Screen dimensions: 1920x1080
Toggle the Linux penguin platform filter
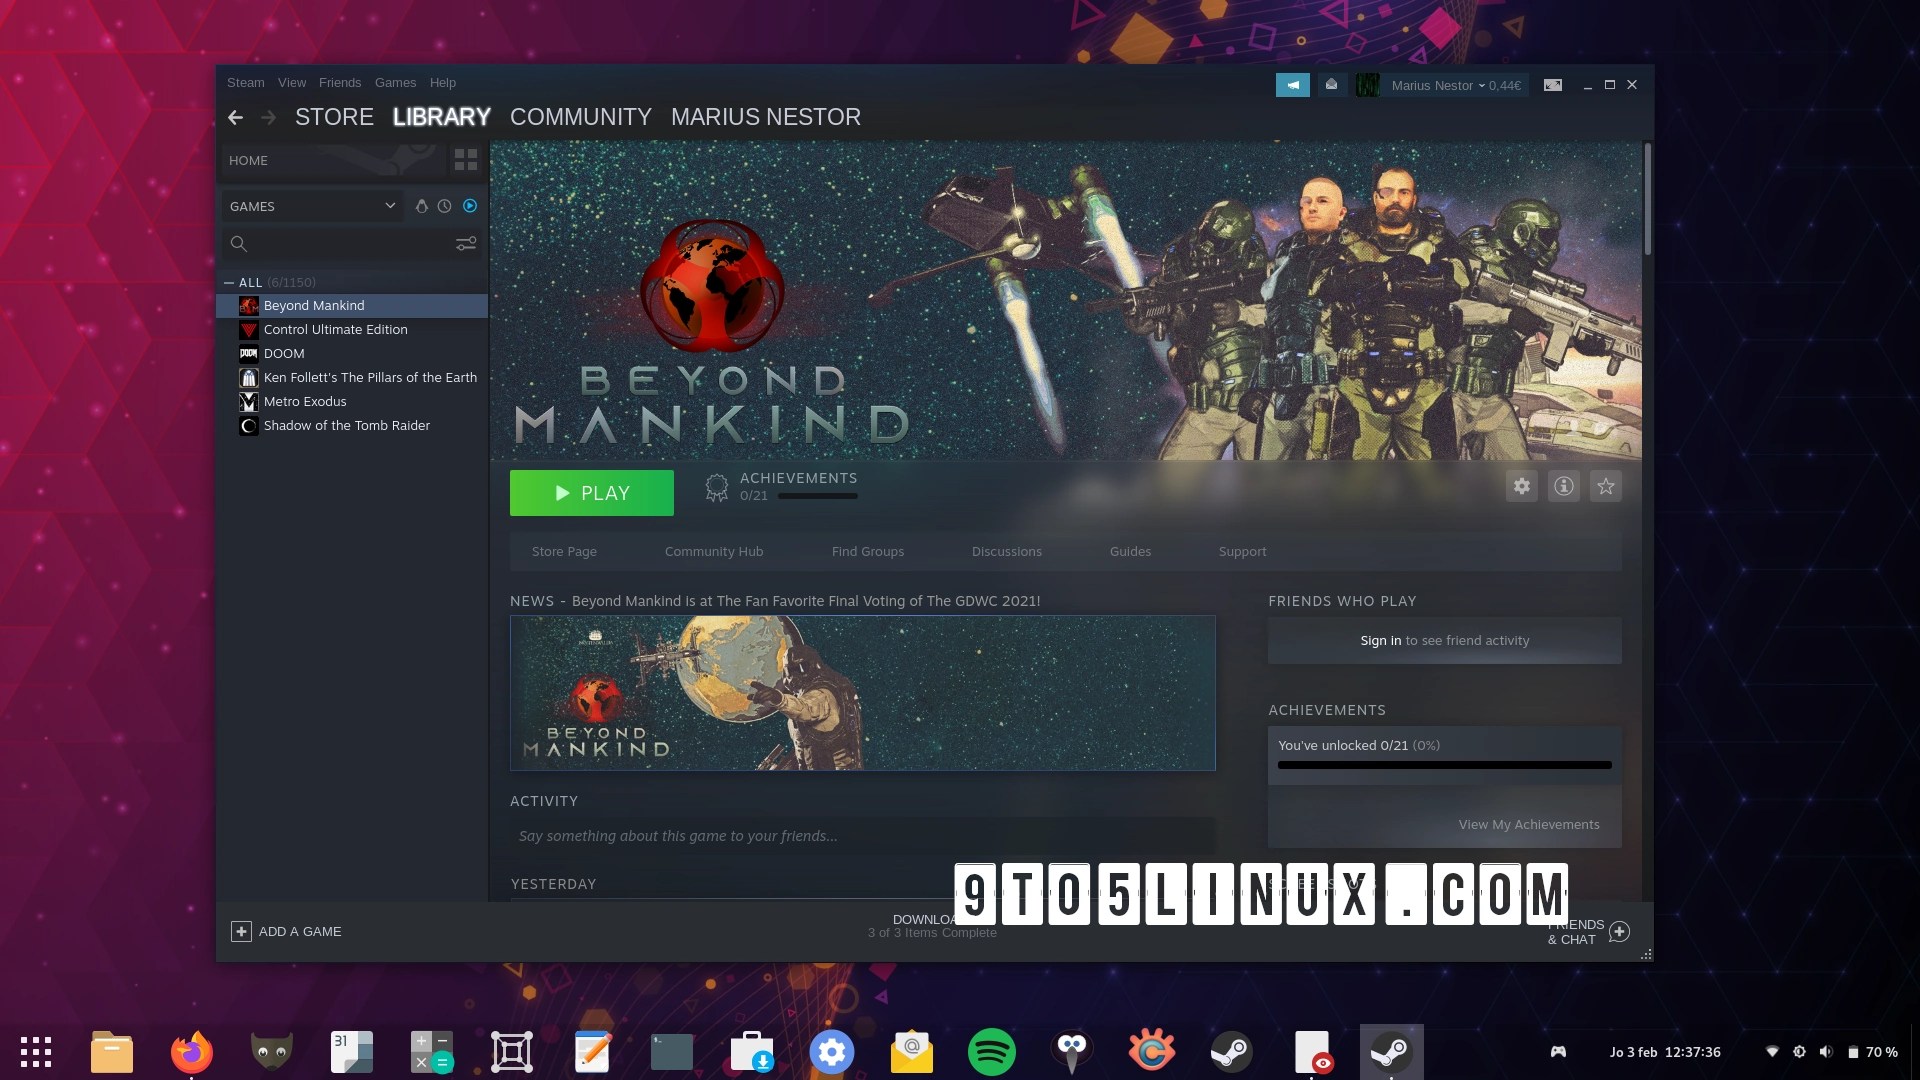tap(421, 206)
